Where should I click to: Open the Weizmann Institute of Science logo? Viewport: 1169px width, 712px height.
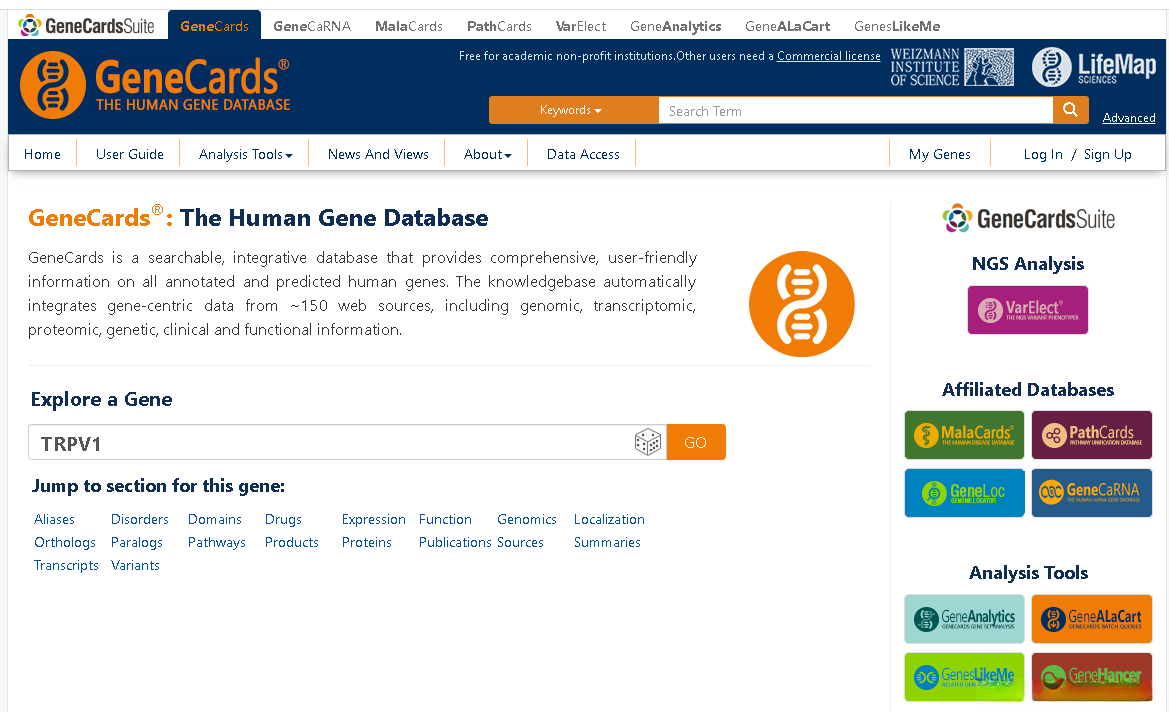[952, 67]
